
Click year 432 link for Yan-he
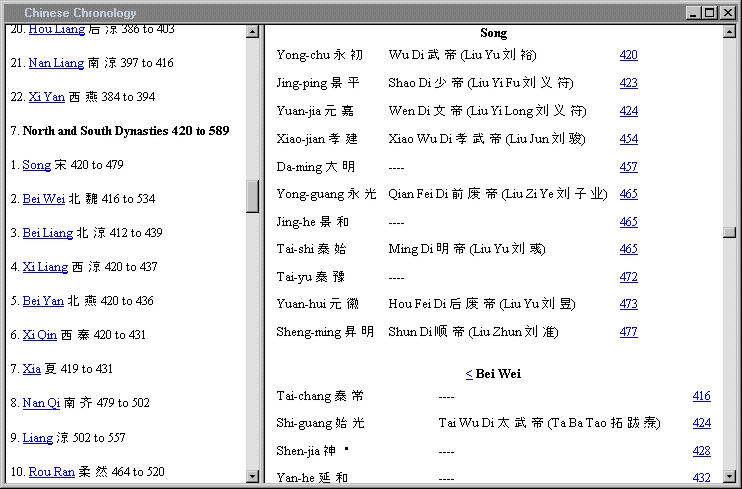(701, 477)
